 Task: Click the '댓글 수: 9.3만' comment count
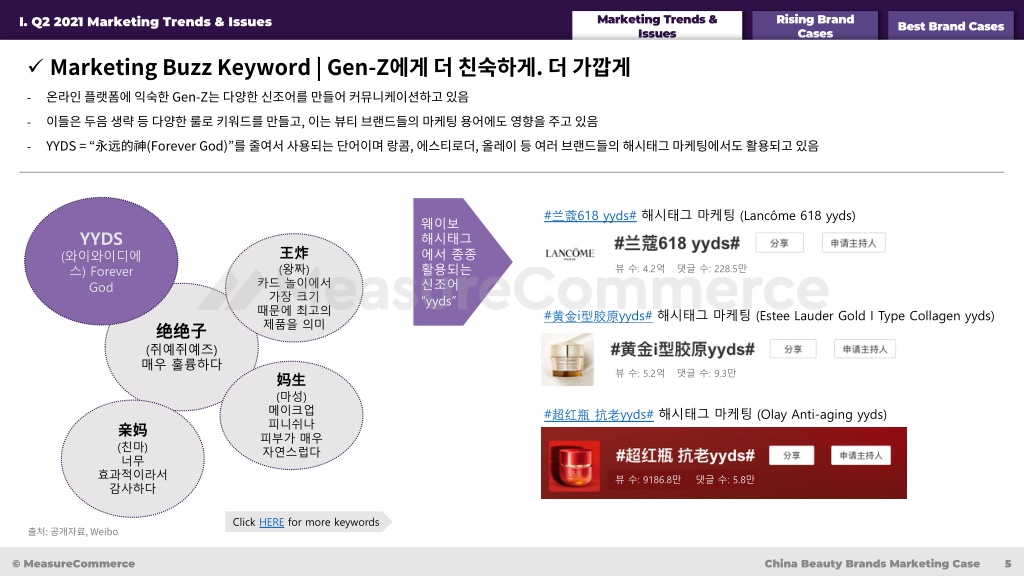click(x=707, y=374)
